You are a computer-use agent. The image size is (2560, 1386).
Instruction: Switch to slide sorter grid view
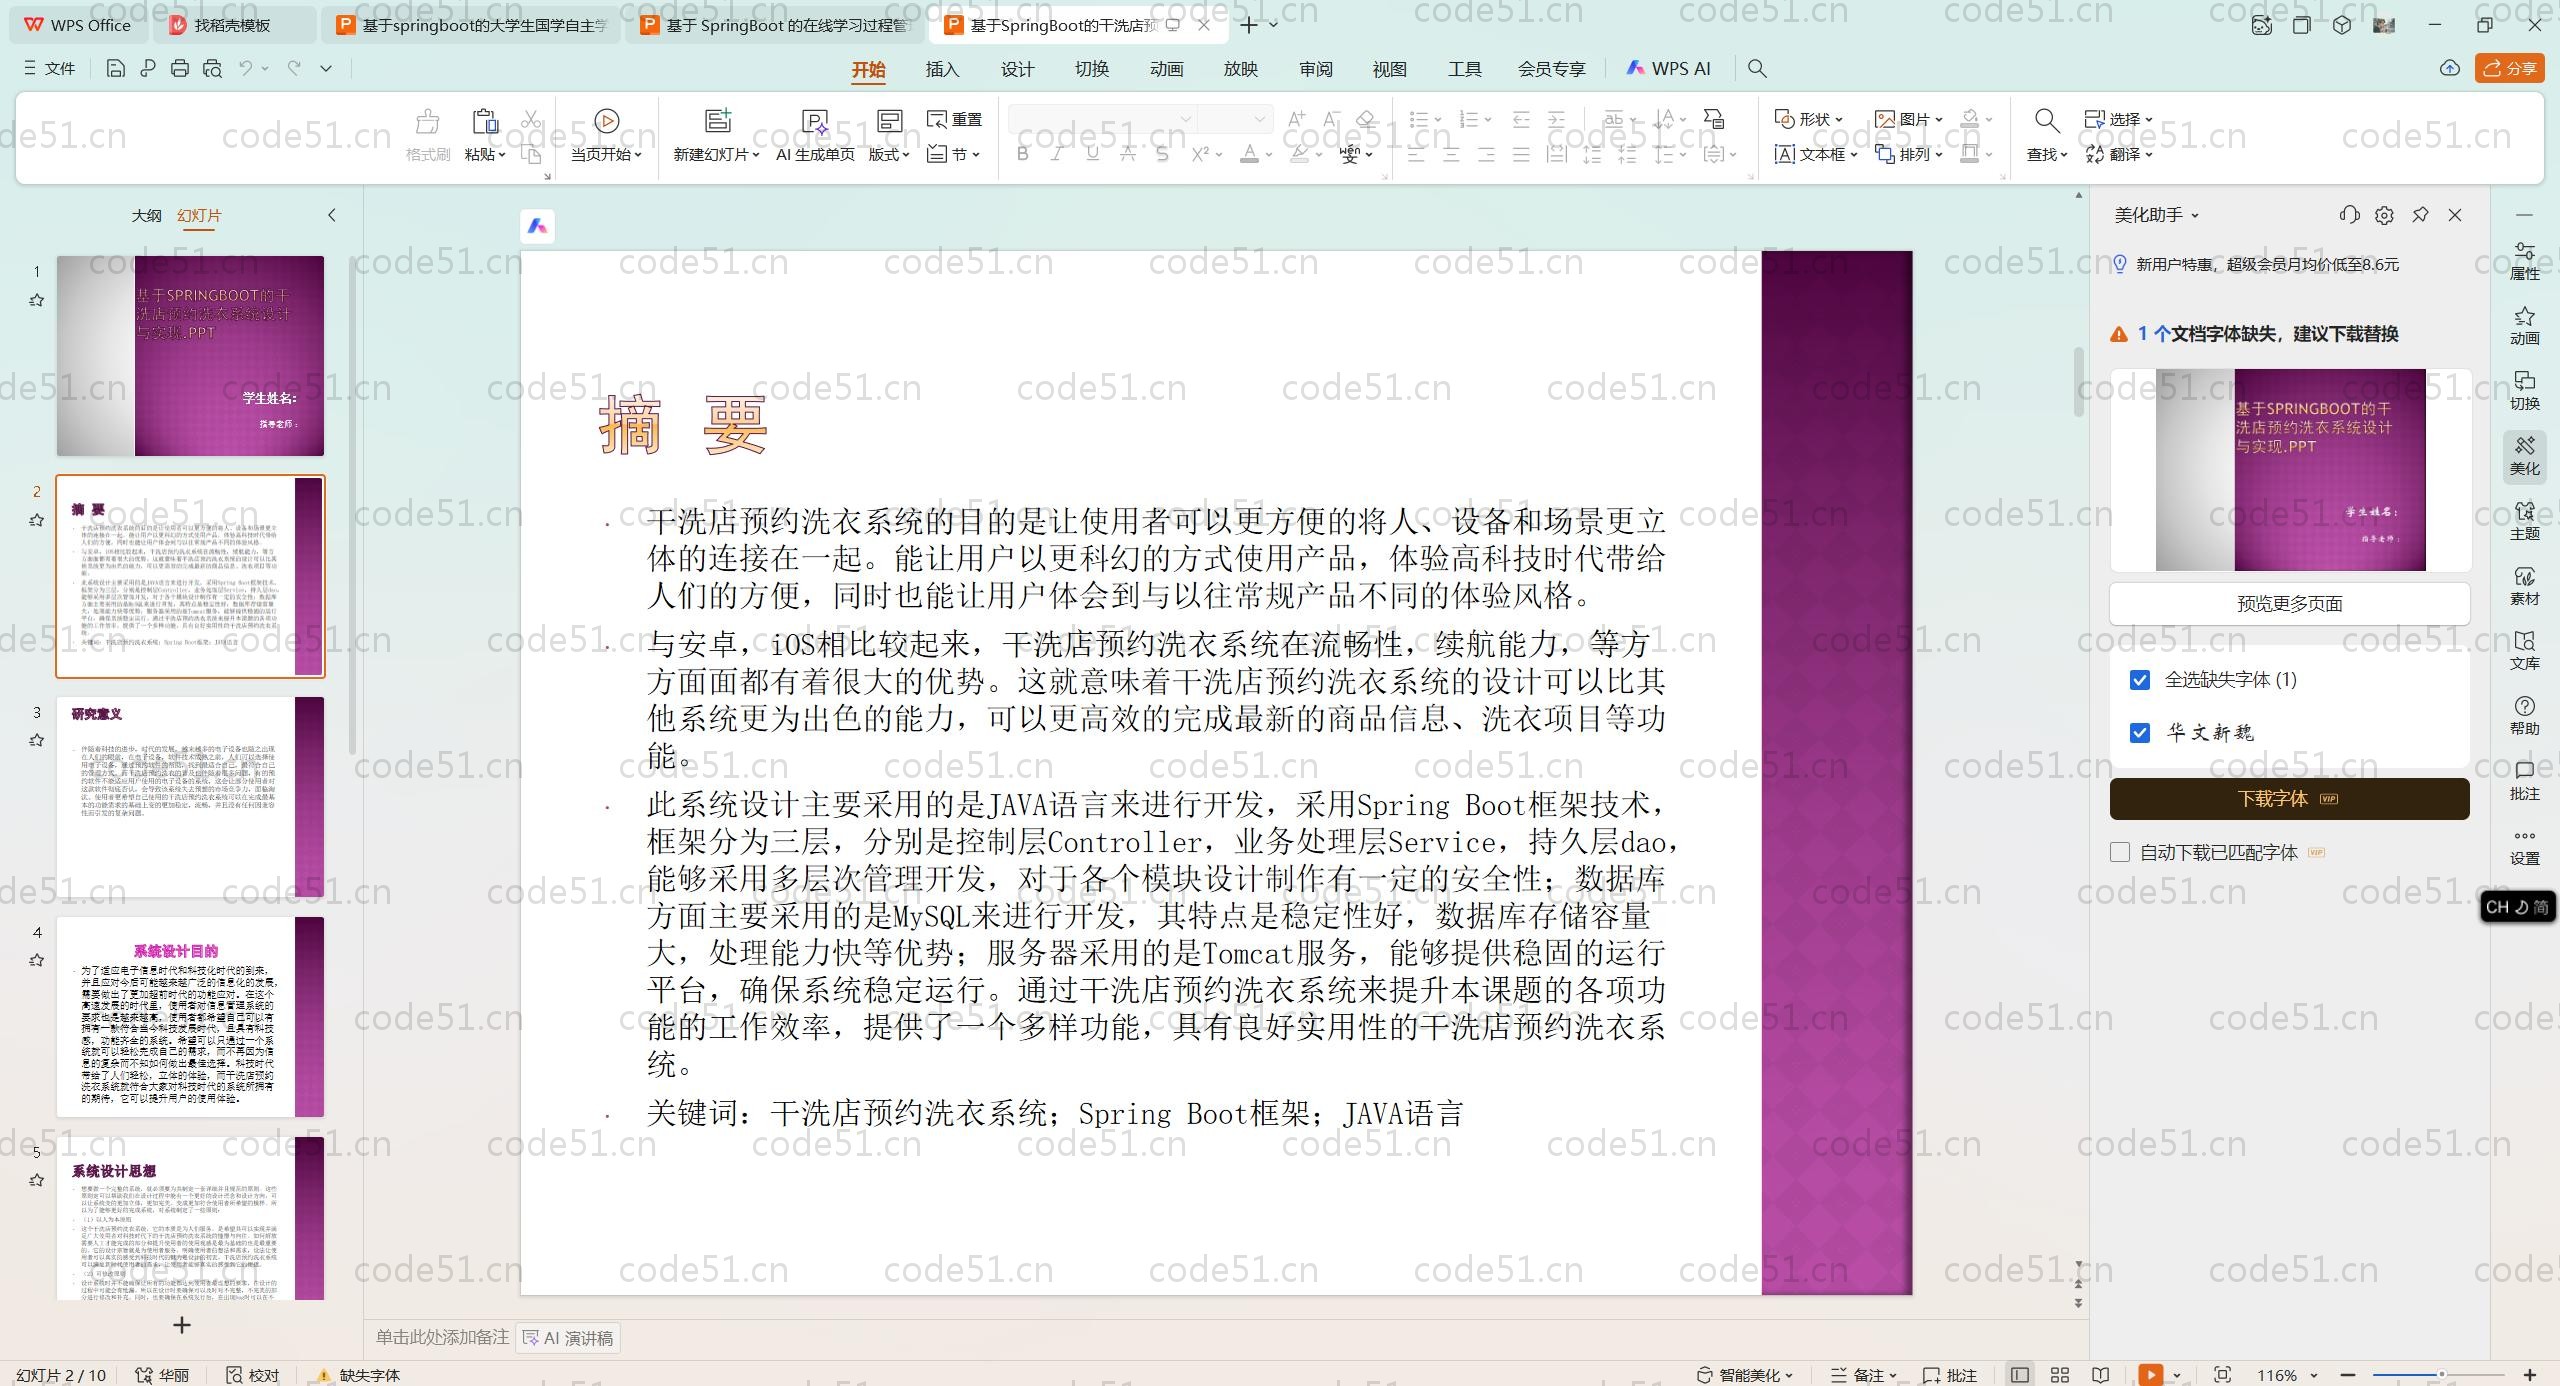point(2060,1375)
